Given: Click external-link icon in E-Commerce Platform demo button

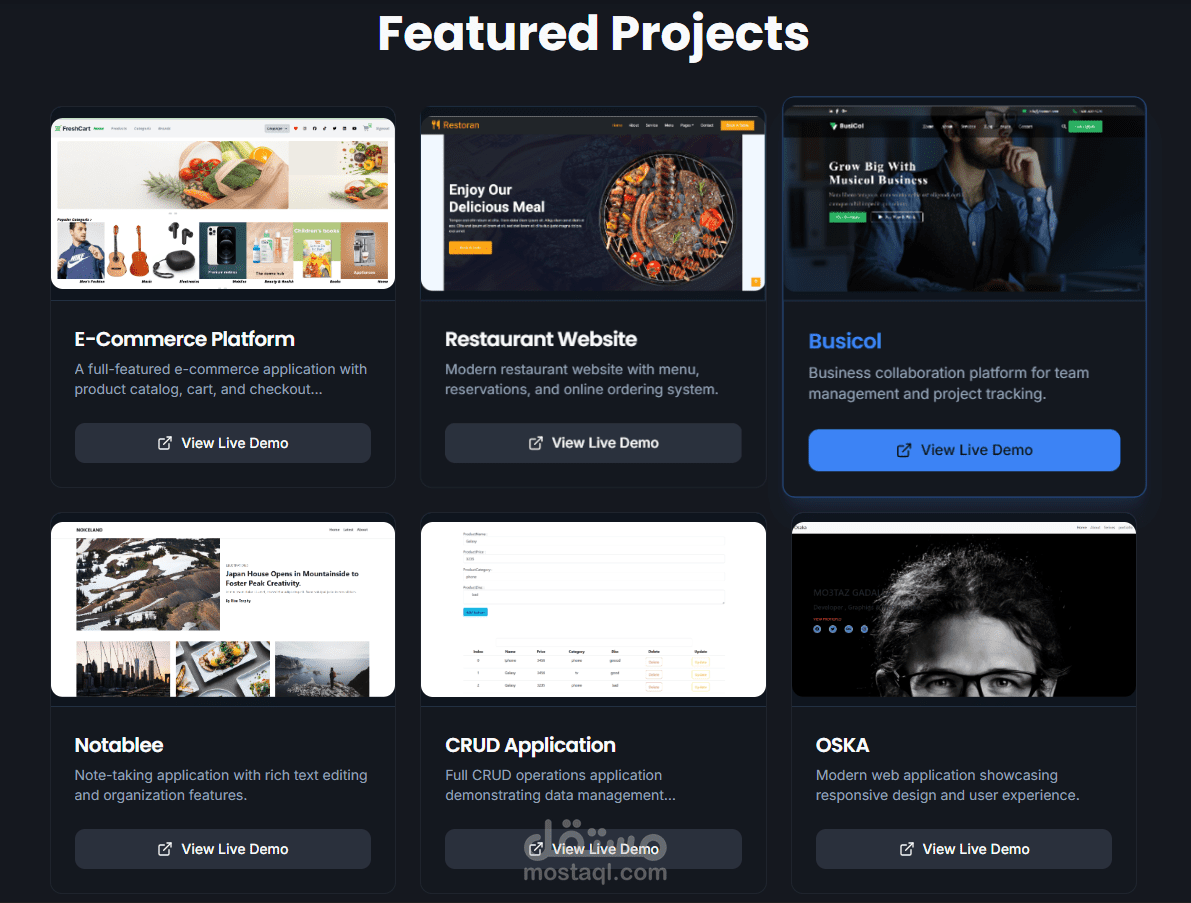Looking at the screenshot, I should click(x=164, y=443).
